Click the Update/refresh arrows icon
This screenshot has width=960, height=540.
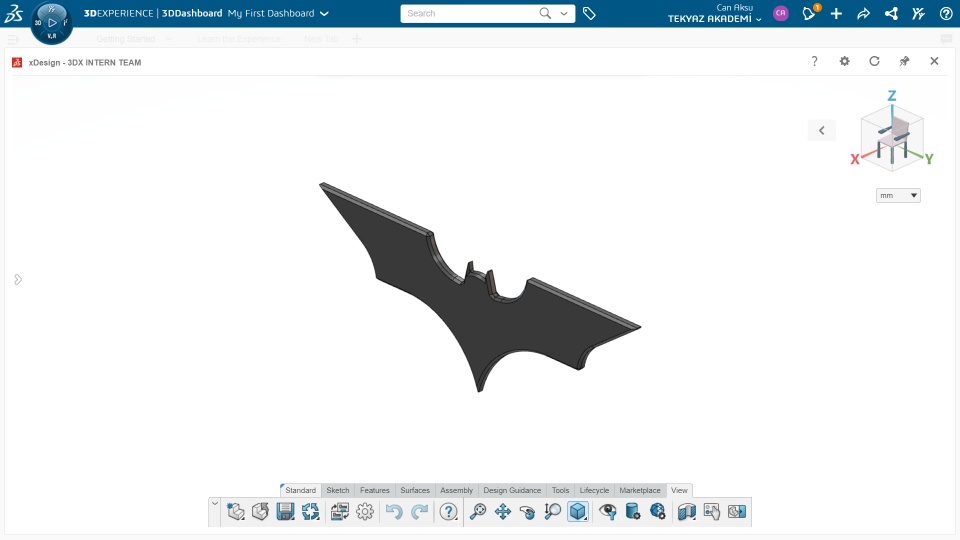pyautogui.click(x=310, y=511)
